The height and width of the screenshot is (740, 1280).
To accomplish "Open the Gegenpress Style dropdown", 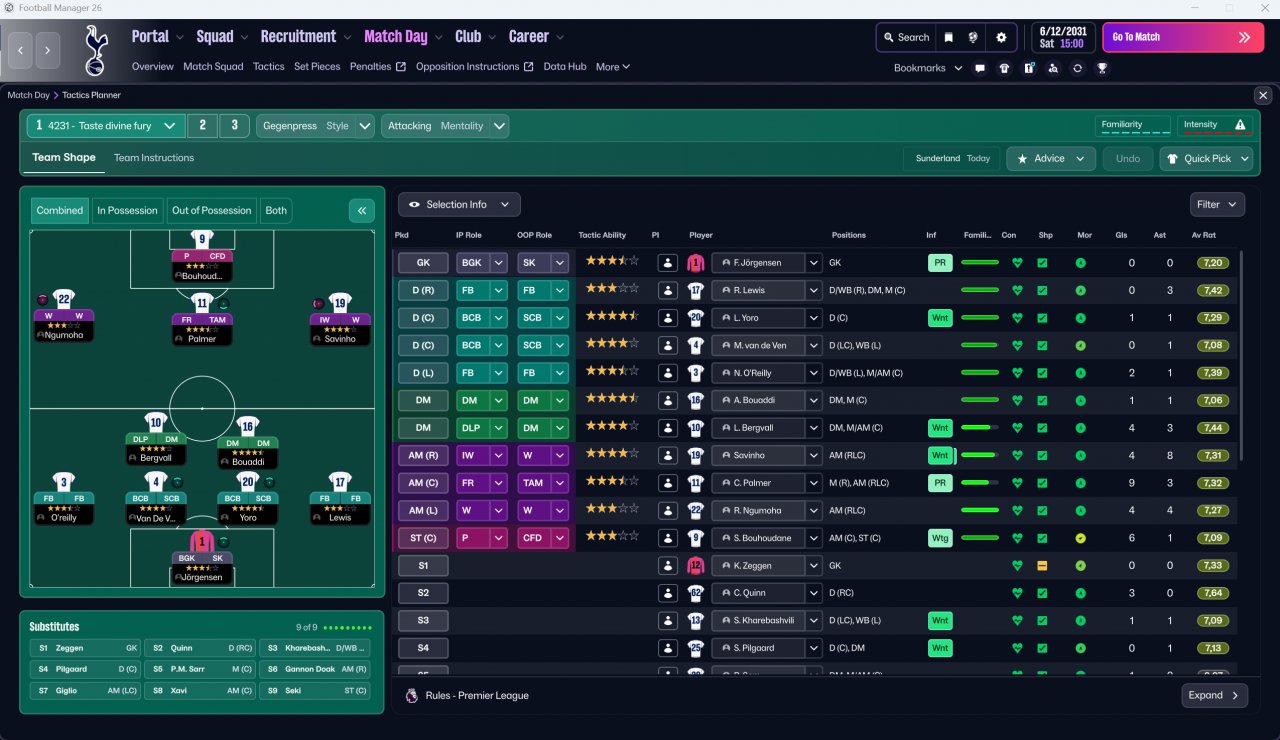I will (x=316, y=126).
